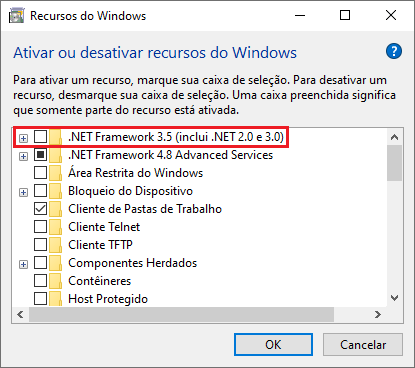Confirm changes with the OK button
Screen dimensions: 415x368
click(x=273, y=345)
